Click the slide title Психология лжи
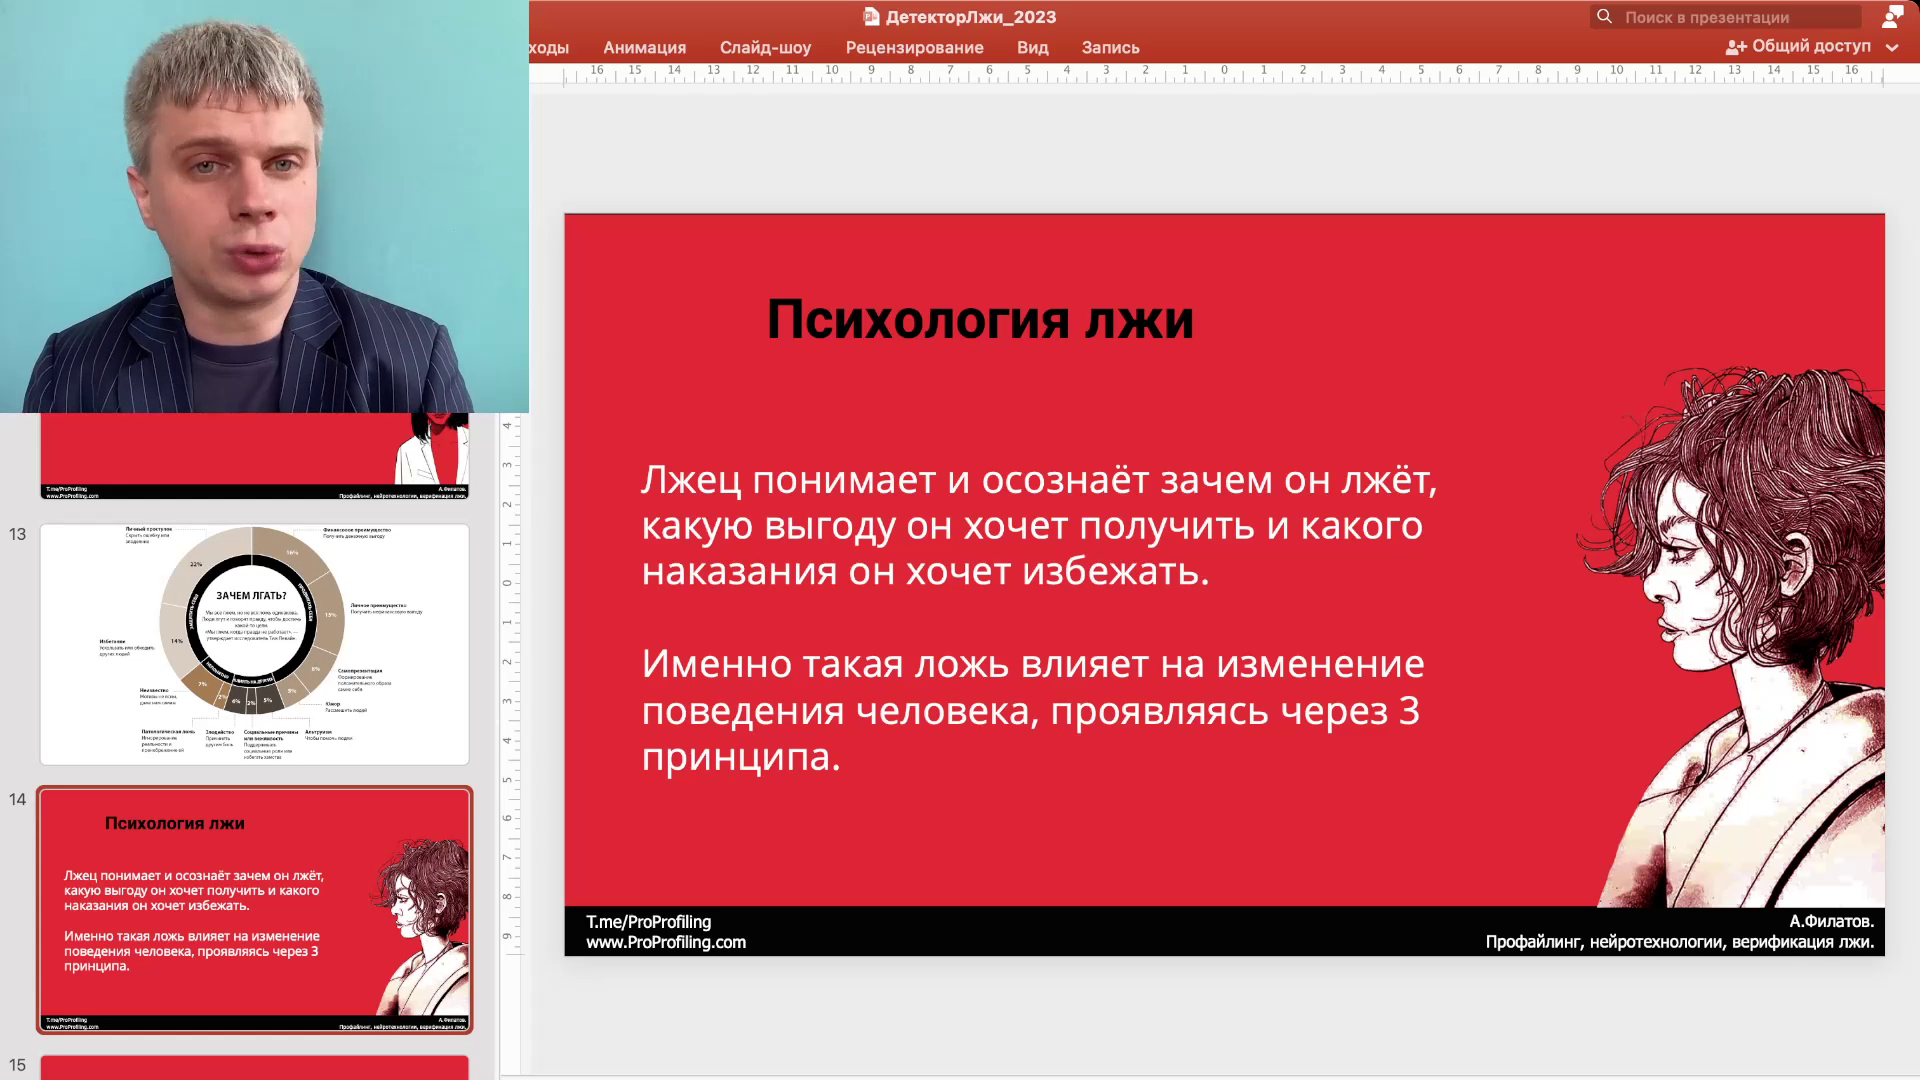 pyautogui.click(x=979, y=320)
